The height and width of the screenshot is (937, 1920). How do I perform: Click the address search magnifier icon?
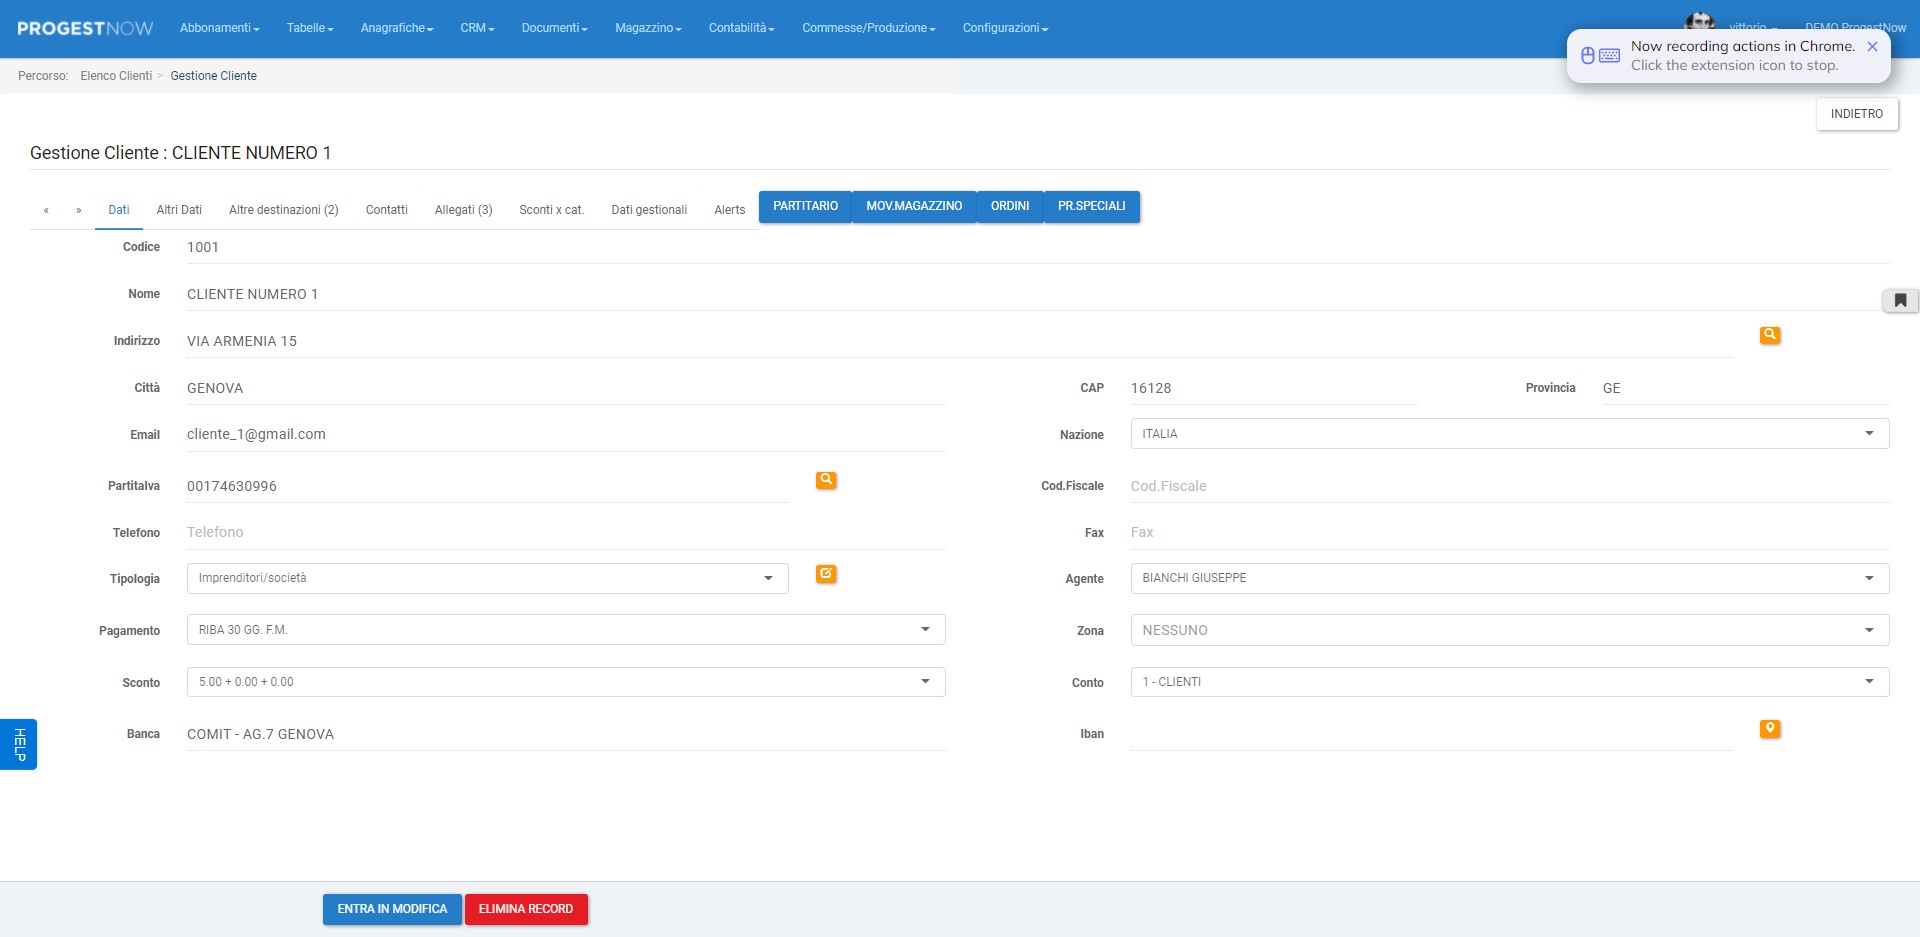[1769, 335]
